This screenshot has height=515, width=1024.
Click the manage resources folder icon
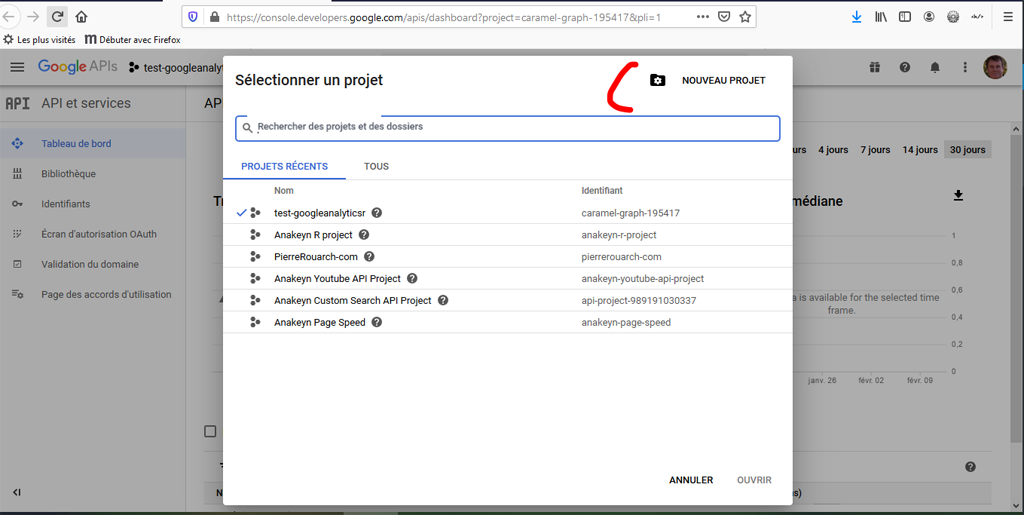coord(658,80)
